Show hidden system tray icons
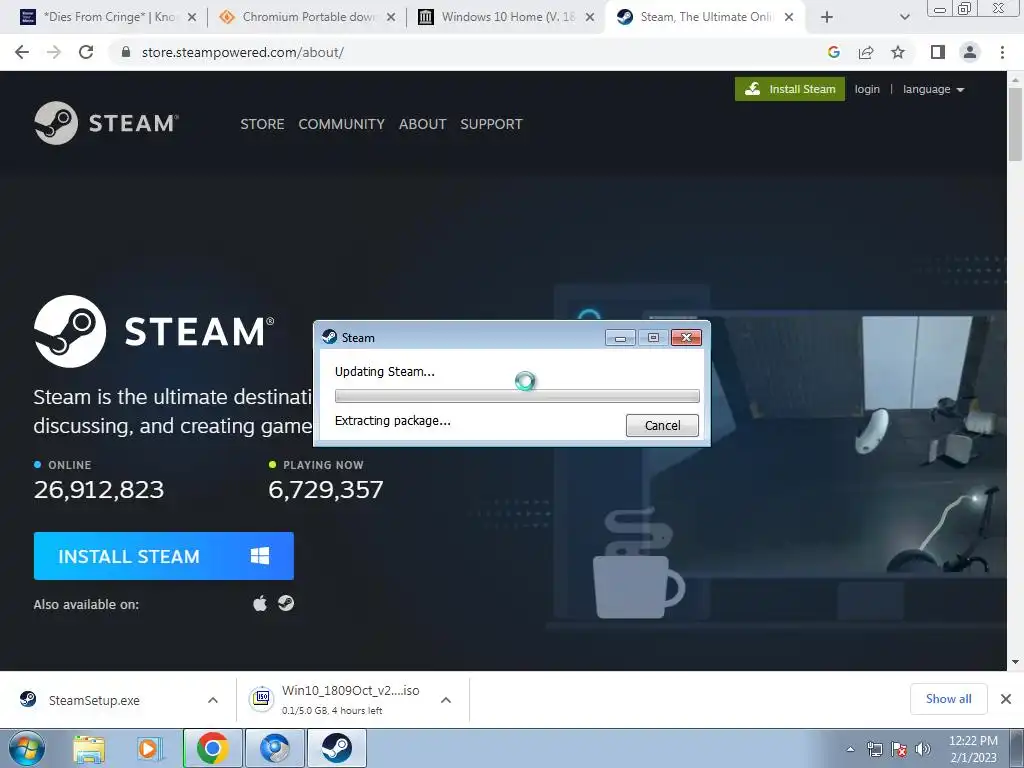This screenshot has height=768, width=1024. pos(850,749)
